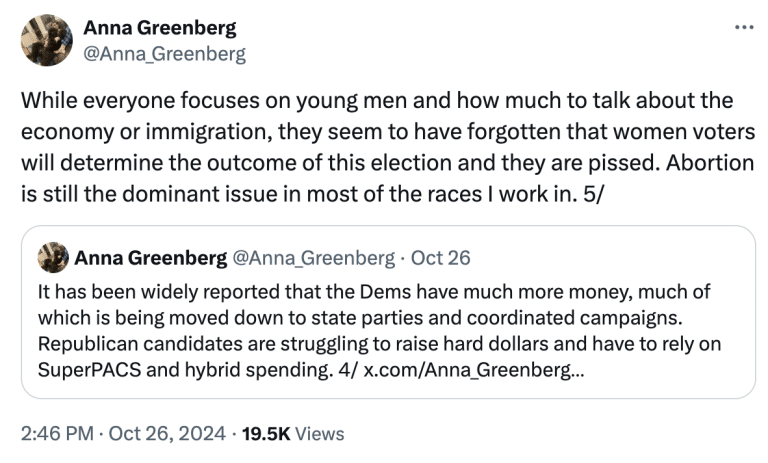Open the quoted tweet about Dems' money
The image size is (768, 463).
388,312
